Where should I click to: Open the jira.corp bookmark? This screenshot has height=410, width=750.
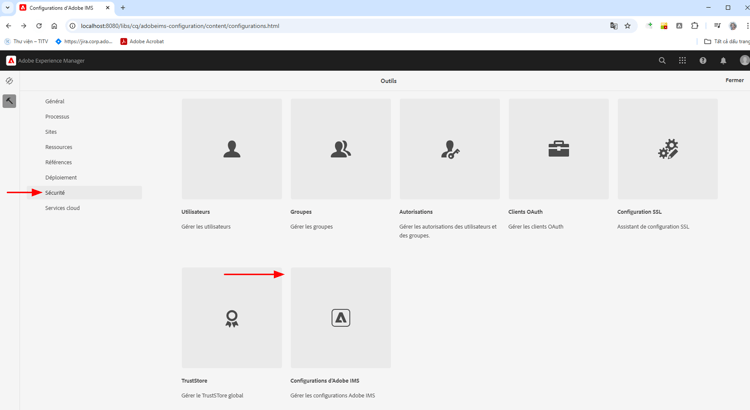click(84, 42)
